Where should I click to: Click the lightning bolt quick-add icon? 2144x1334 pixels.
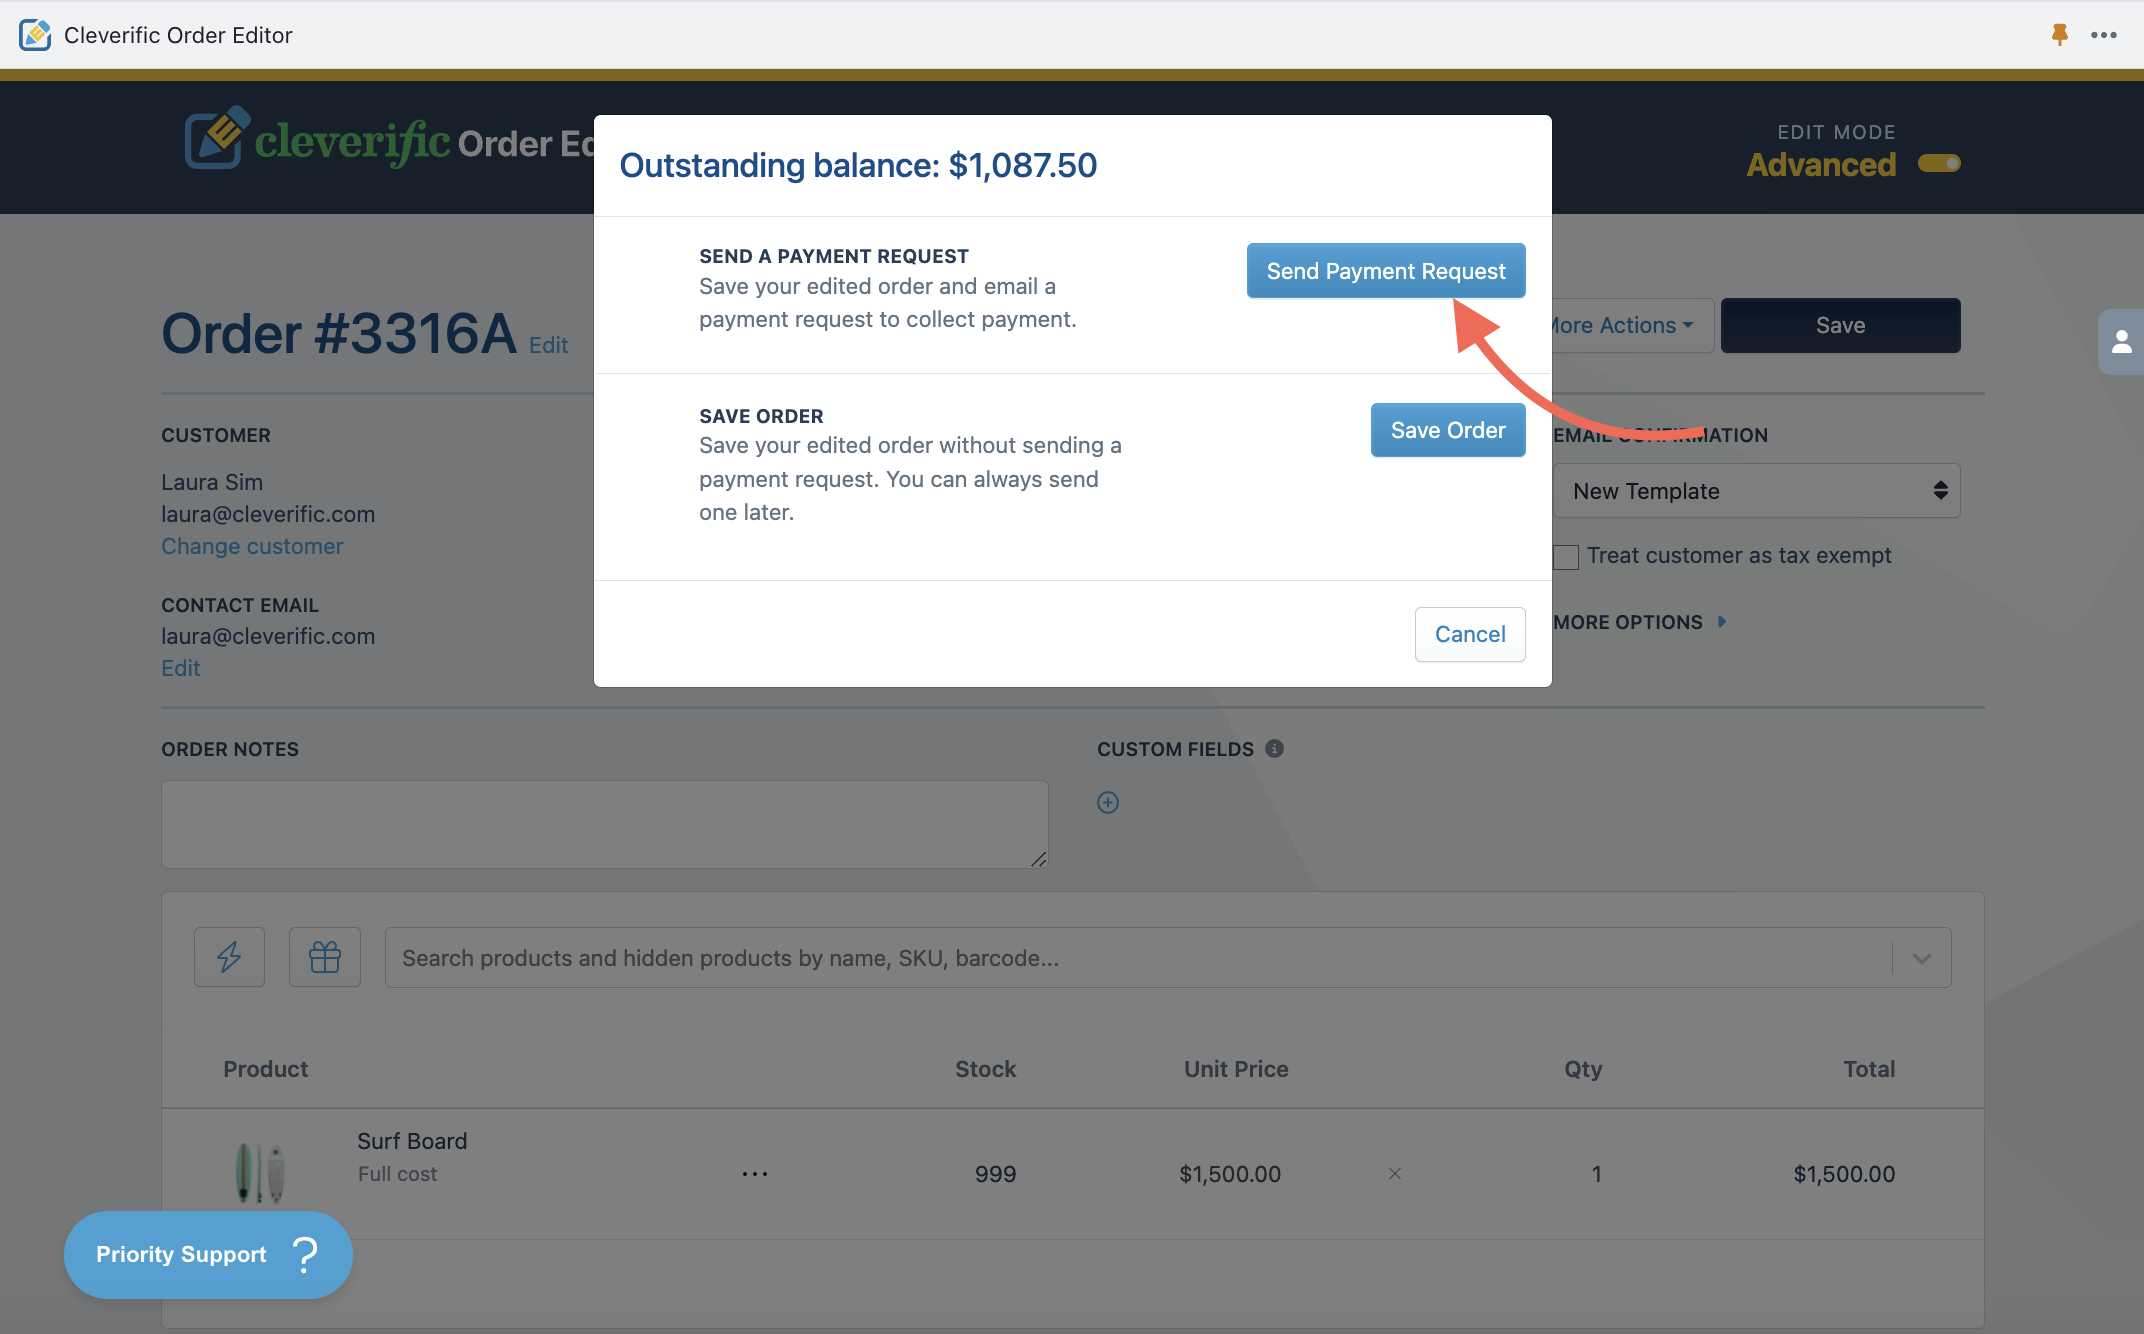[x=229, y=957]
